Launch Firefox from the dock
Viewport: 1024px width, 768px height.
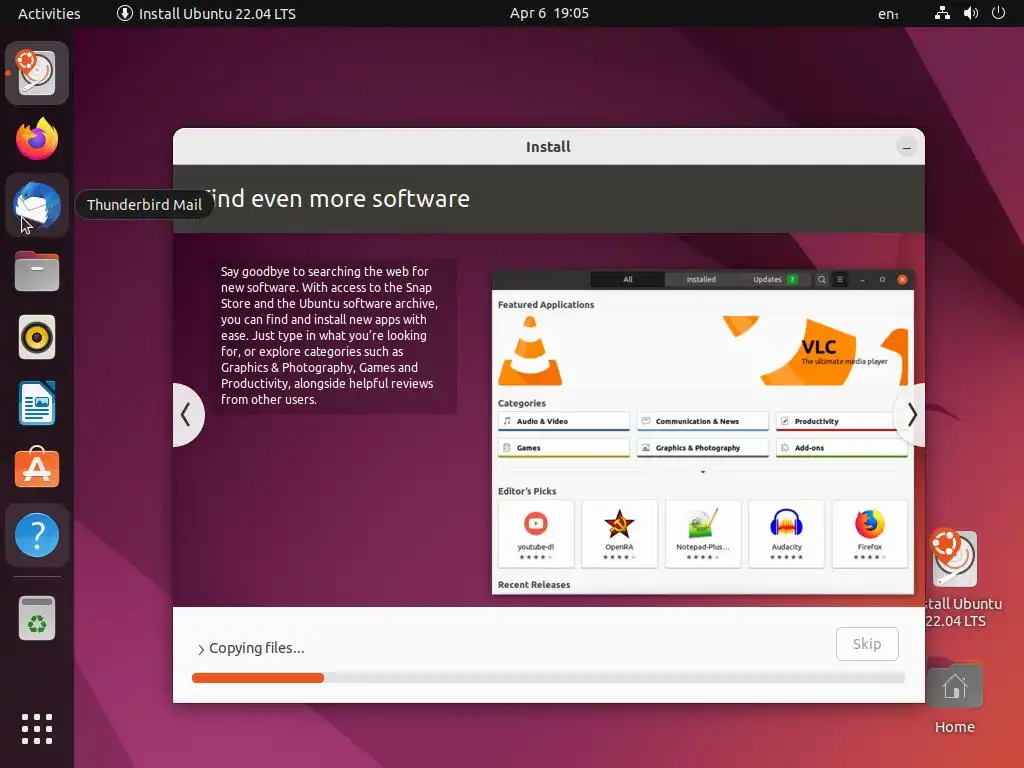pos(37,139)
